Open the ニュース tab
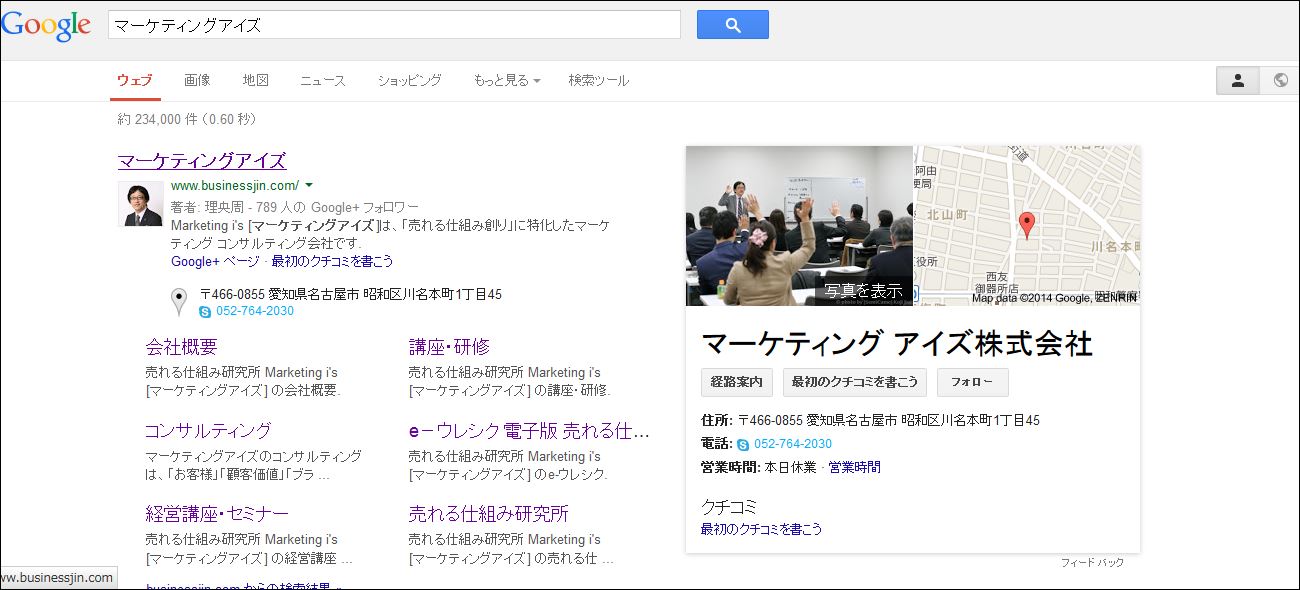This screenshot has width=1300, height=590. point(323,81)
